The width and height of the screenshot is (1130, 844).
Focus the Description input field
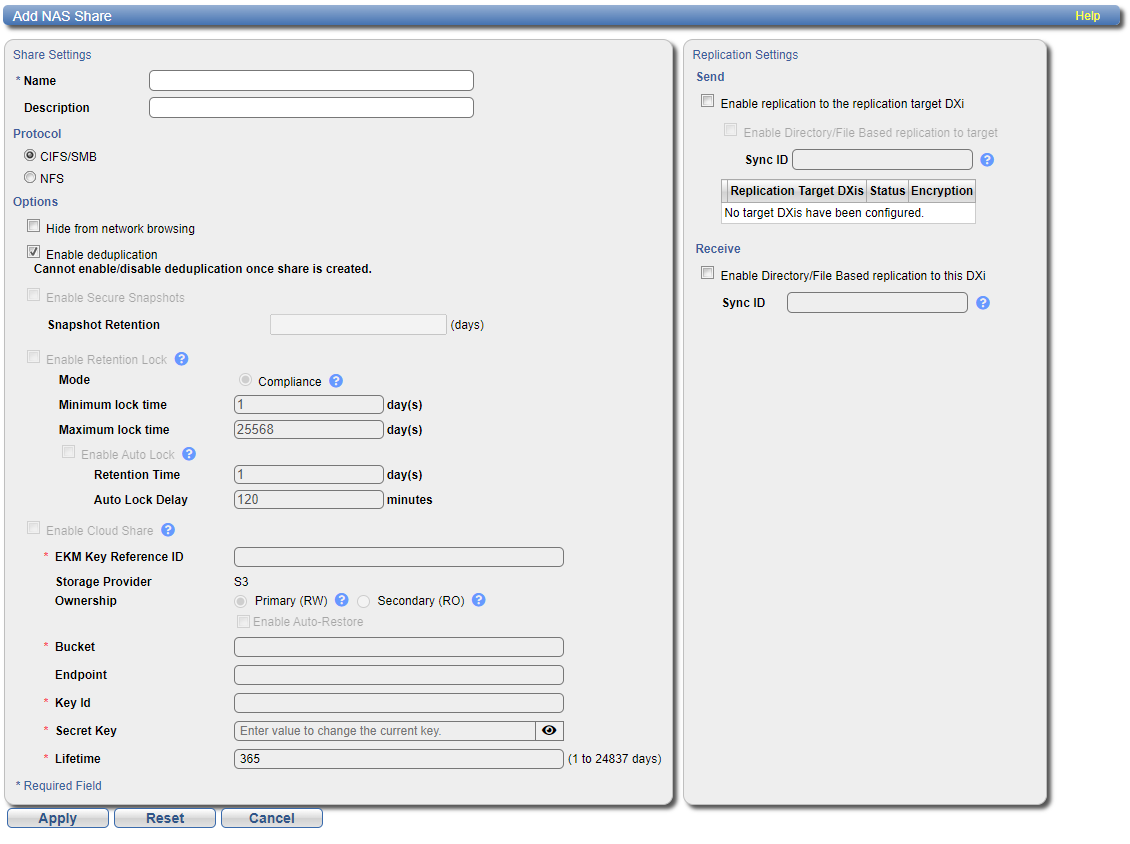(311, 108)
